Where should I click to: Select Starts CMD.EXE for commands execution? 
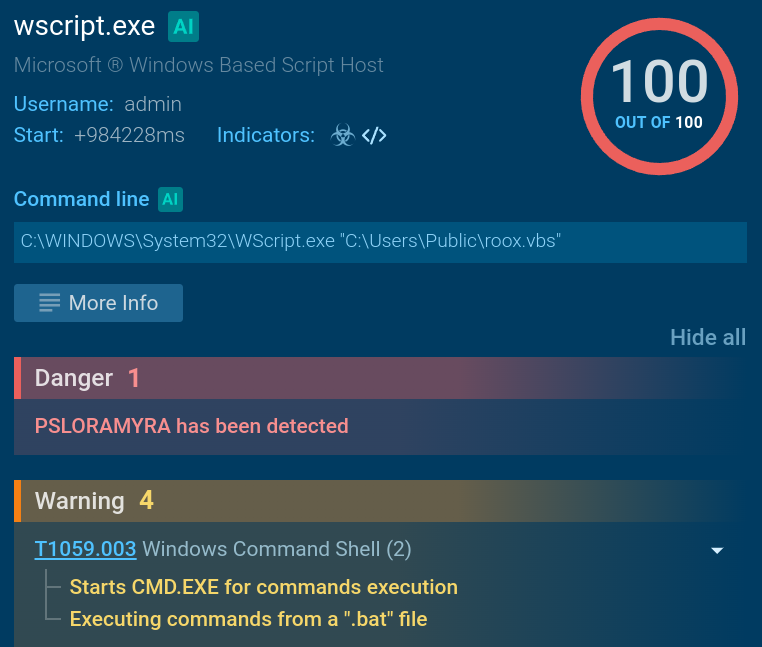[x=263, y=587]
